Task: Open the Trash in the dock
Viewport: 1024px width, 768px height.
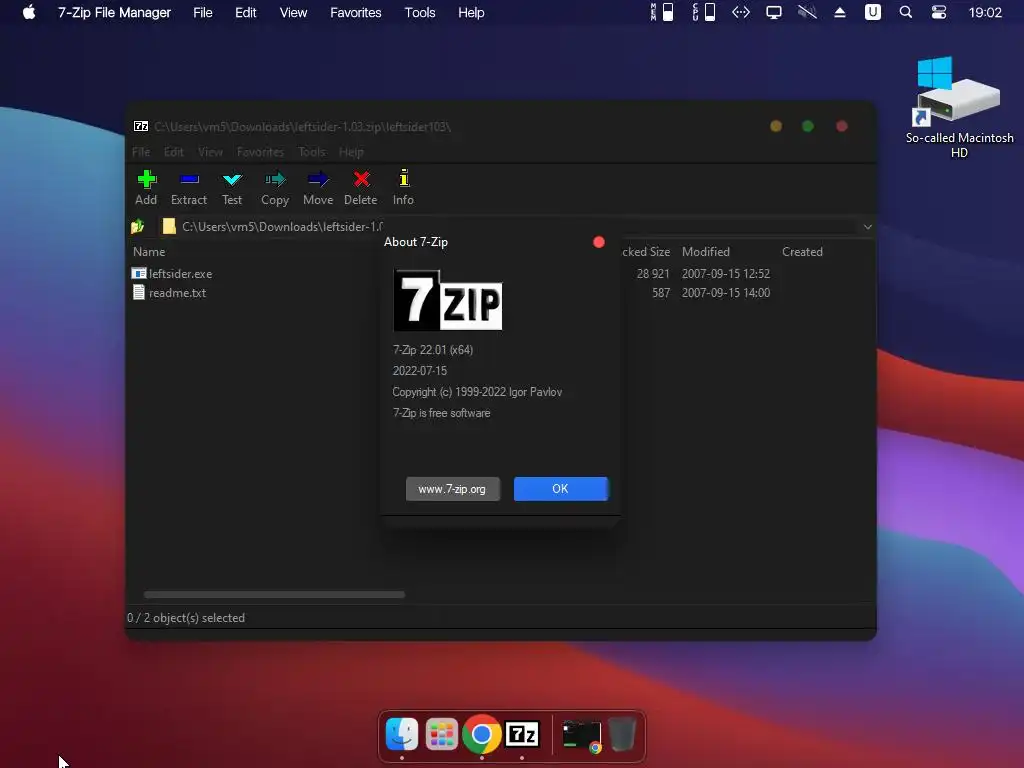Action: coord(622,734)
